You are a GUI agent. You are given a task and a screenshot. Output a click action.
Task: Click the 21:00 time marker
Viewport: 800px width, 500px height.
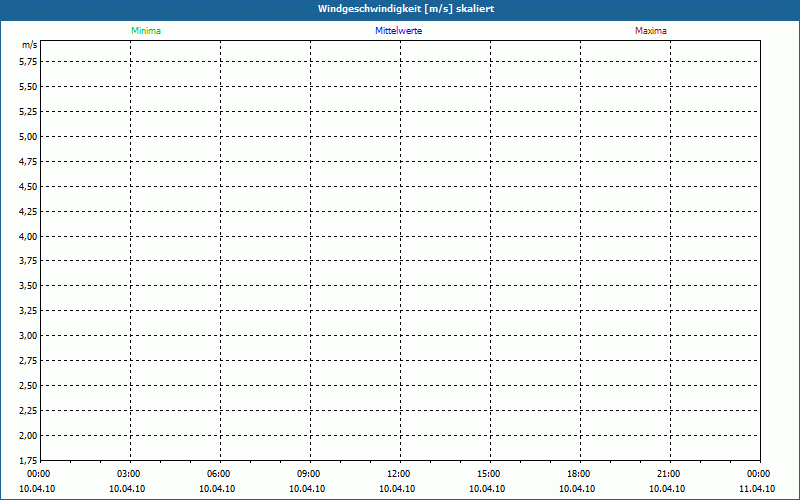click(668, 473)
